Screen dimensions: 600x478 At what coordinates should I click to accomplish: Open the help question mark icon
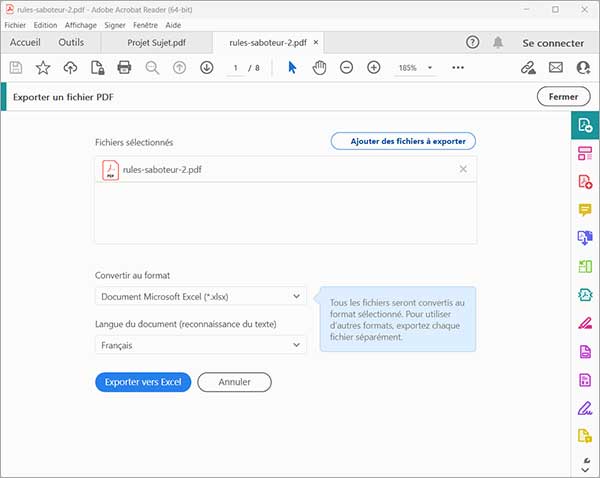coord(473,42)
